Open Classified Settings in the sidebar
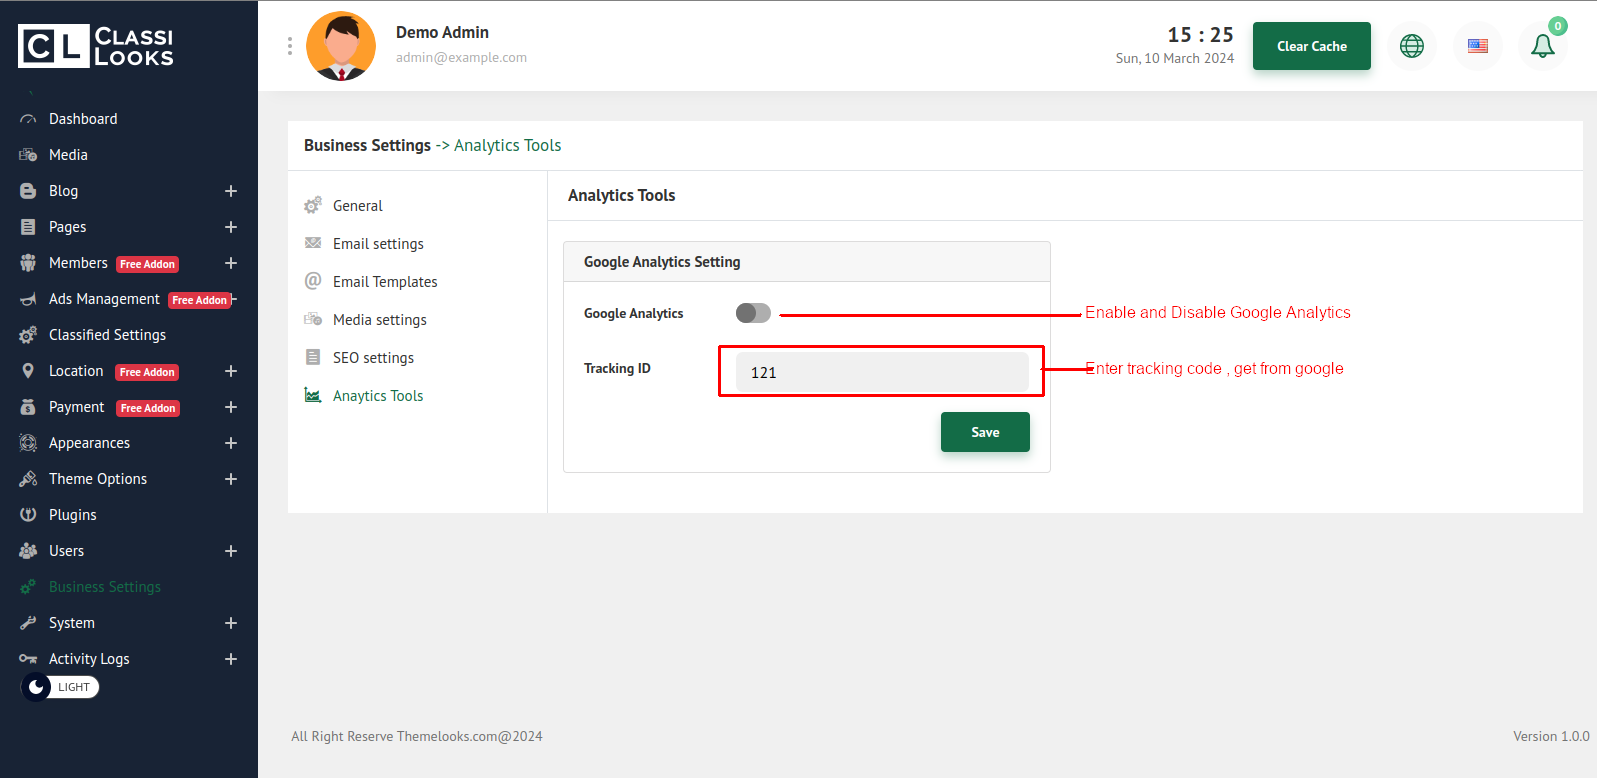1597x778 pixels. (x=107, y=335)
